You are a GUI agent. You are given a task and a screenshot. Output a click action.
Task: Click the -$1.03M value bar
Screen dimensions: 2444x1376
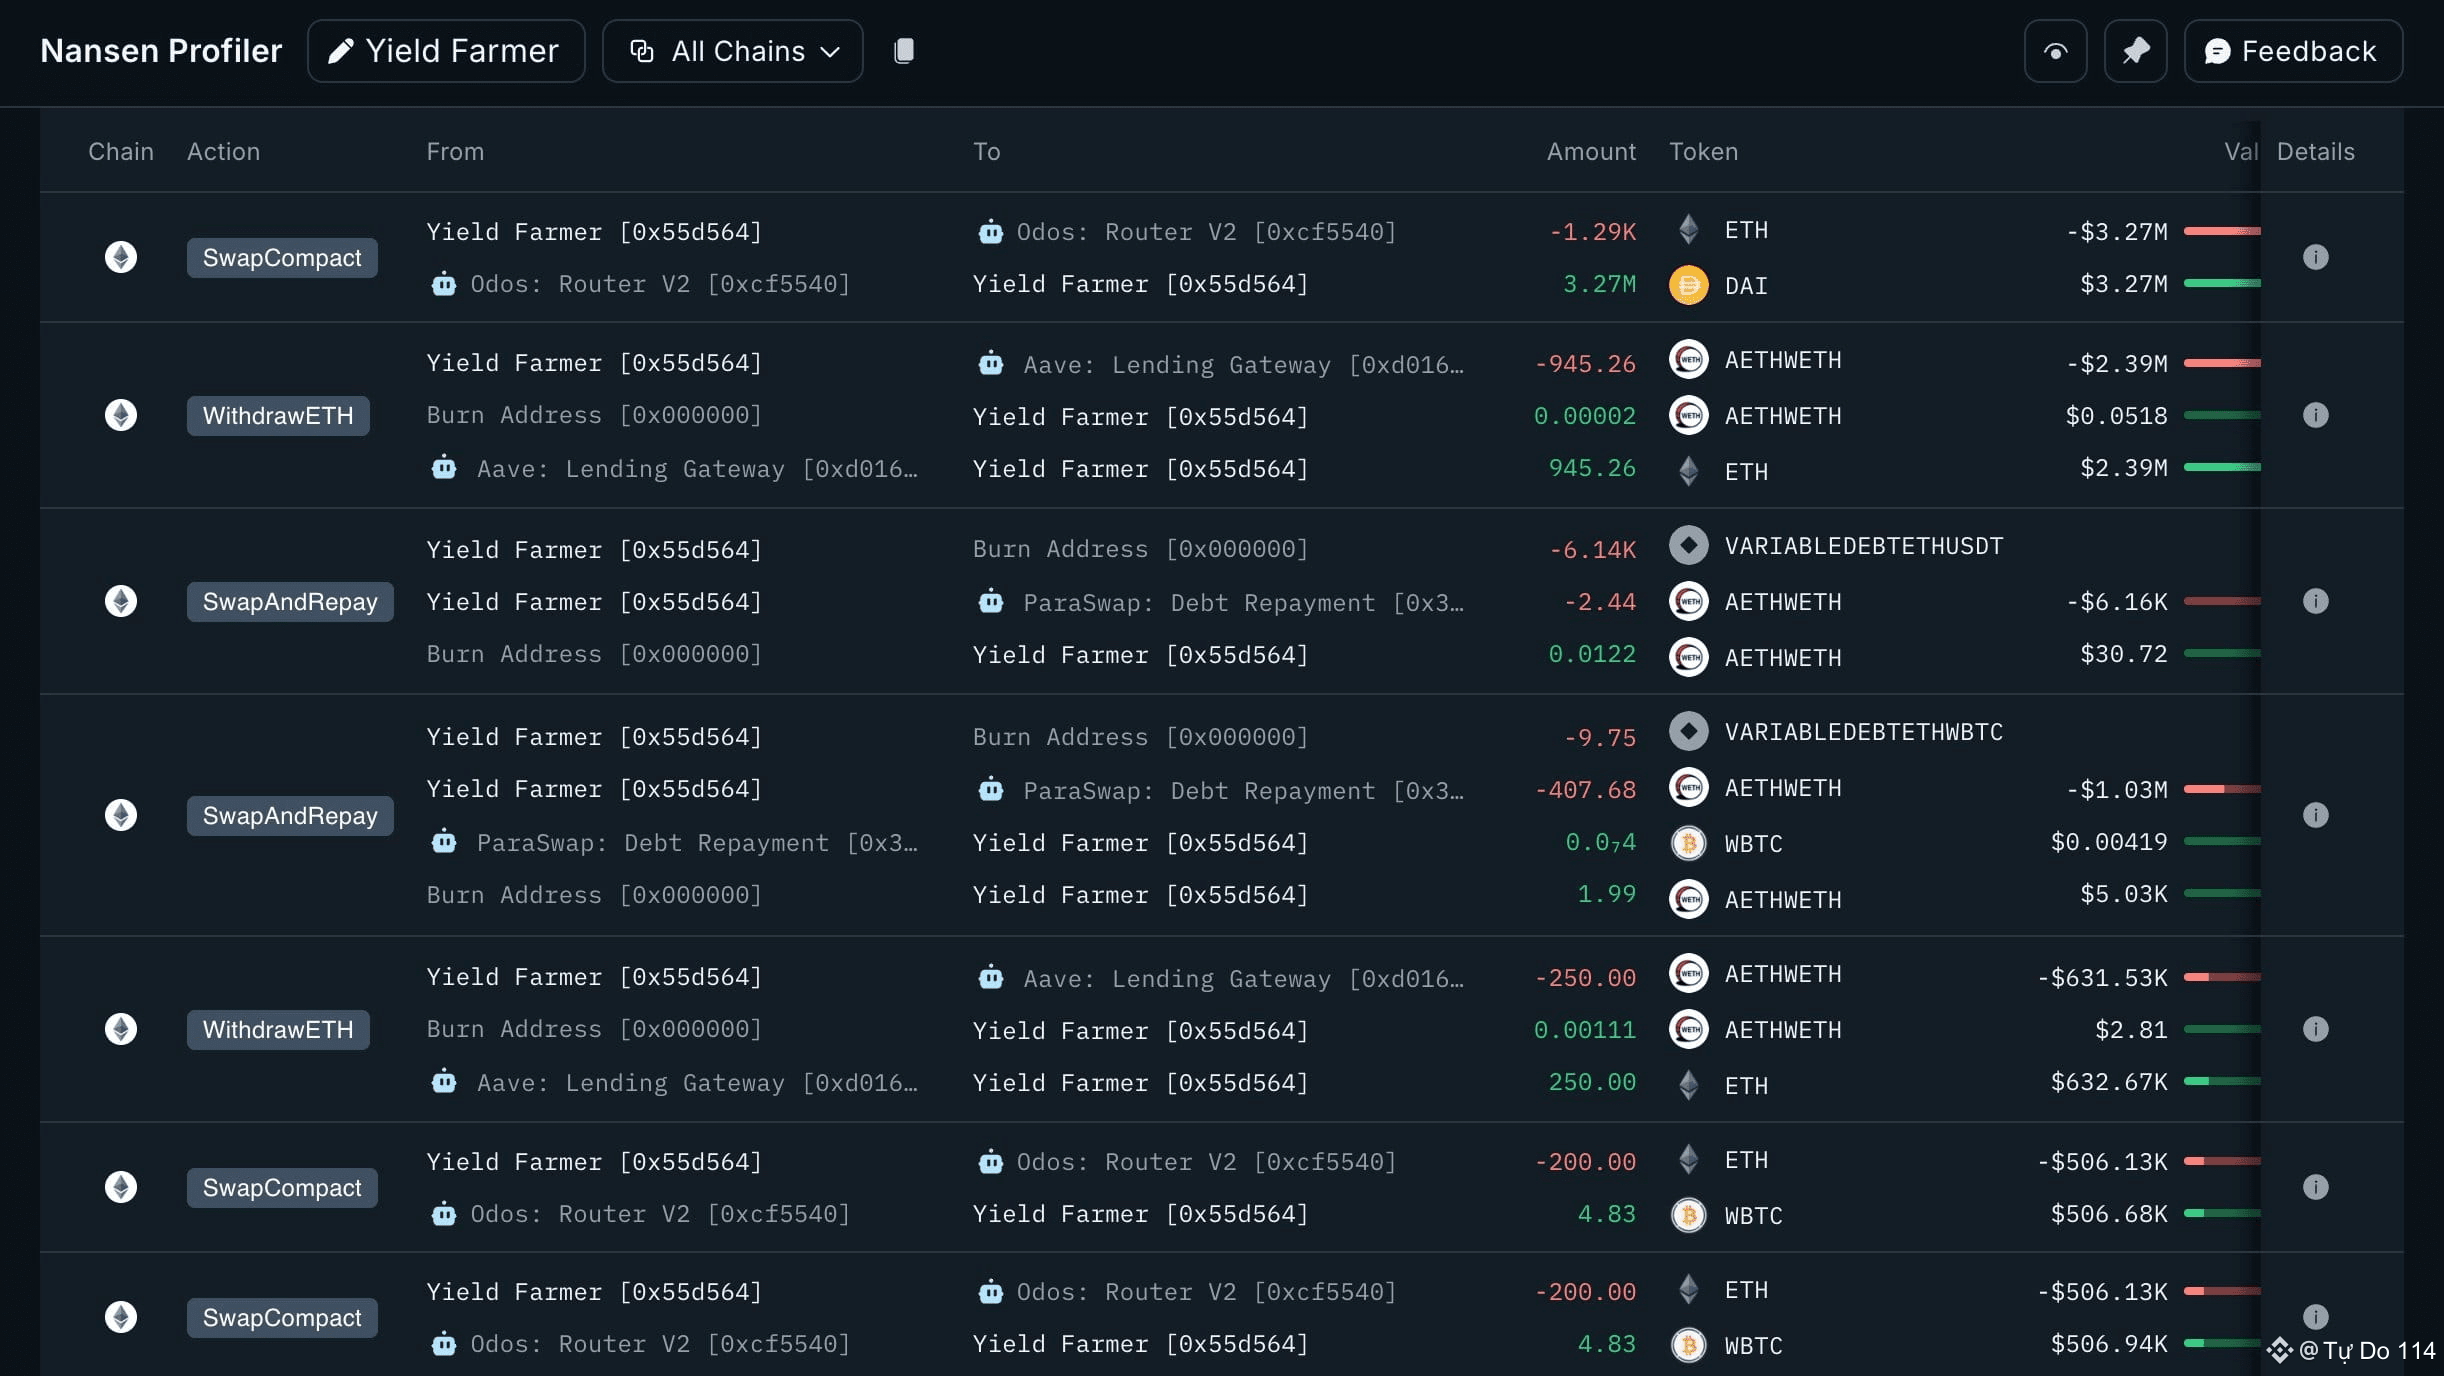click(x=2222, y=789)
